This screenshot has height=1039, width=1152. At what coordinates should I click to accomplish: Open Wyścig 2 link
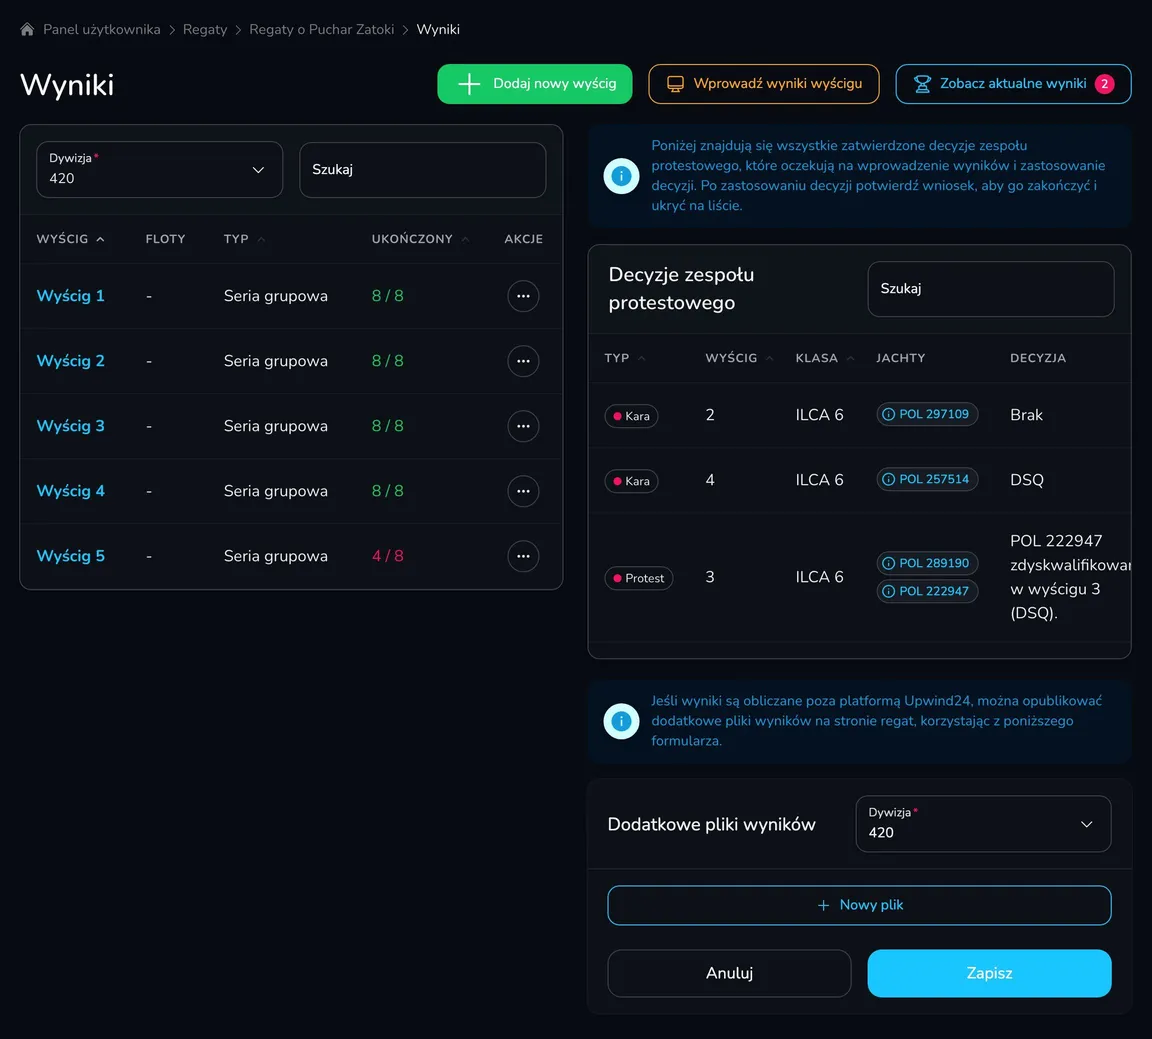71,361
